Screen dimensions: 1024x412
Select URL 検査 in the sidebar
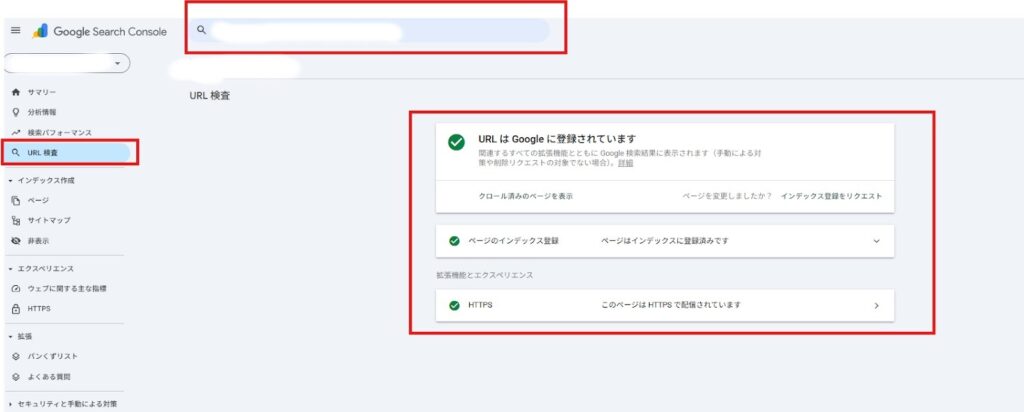(67, 153)
